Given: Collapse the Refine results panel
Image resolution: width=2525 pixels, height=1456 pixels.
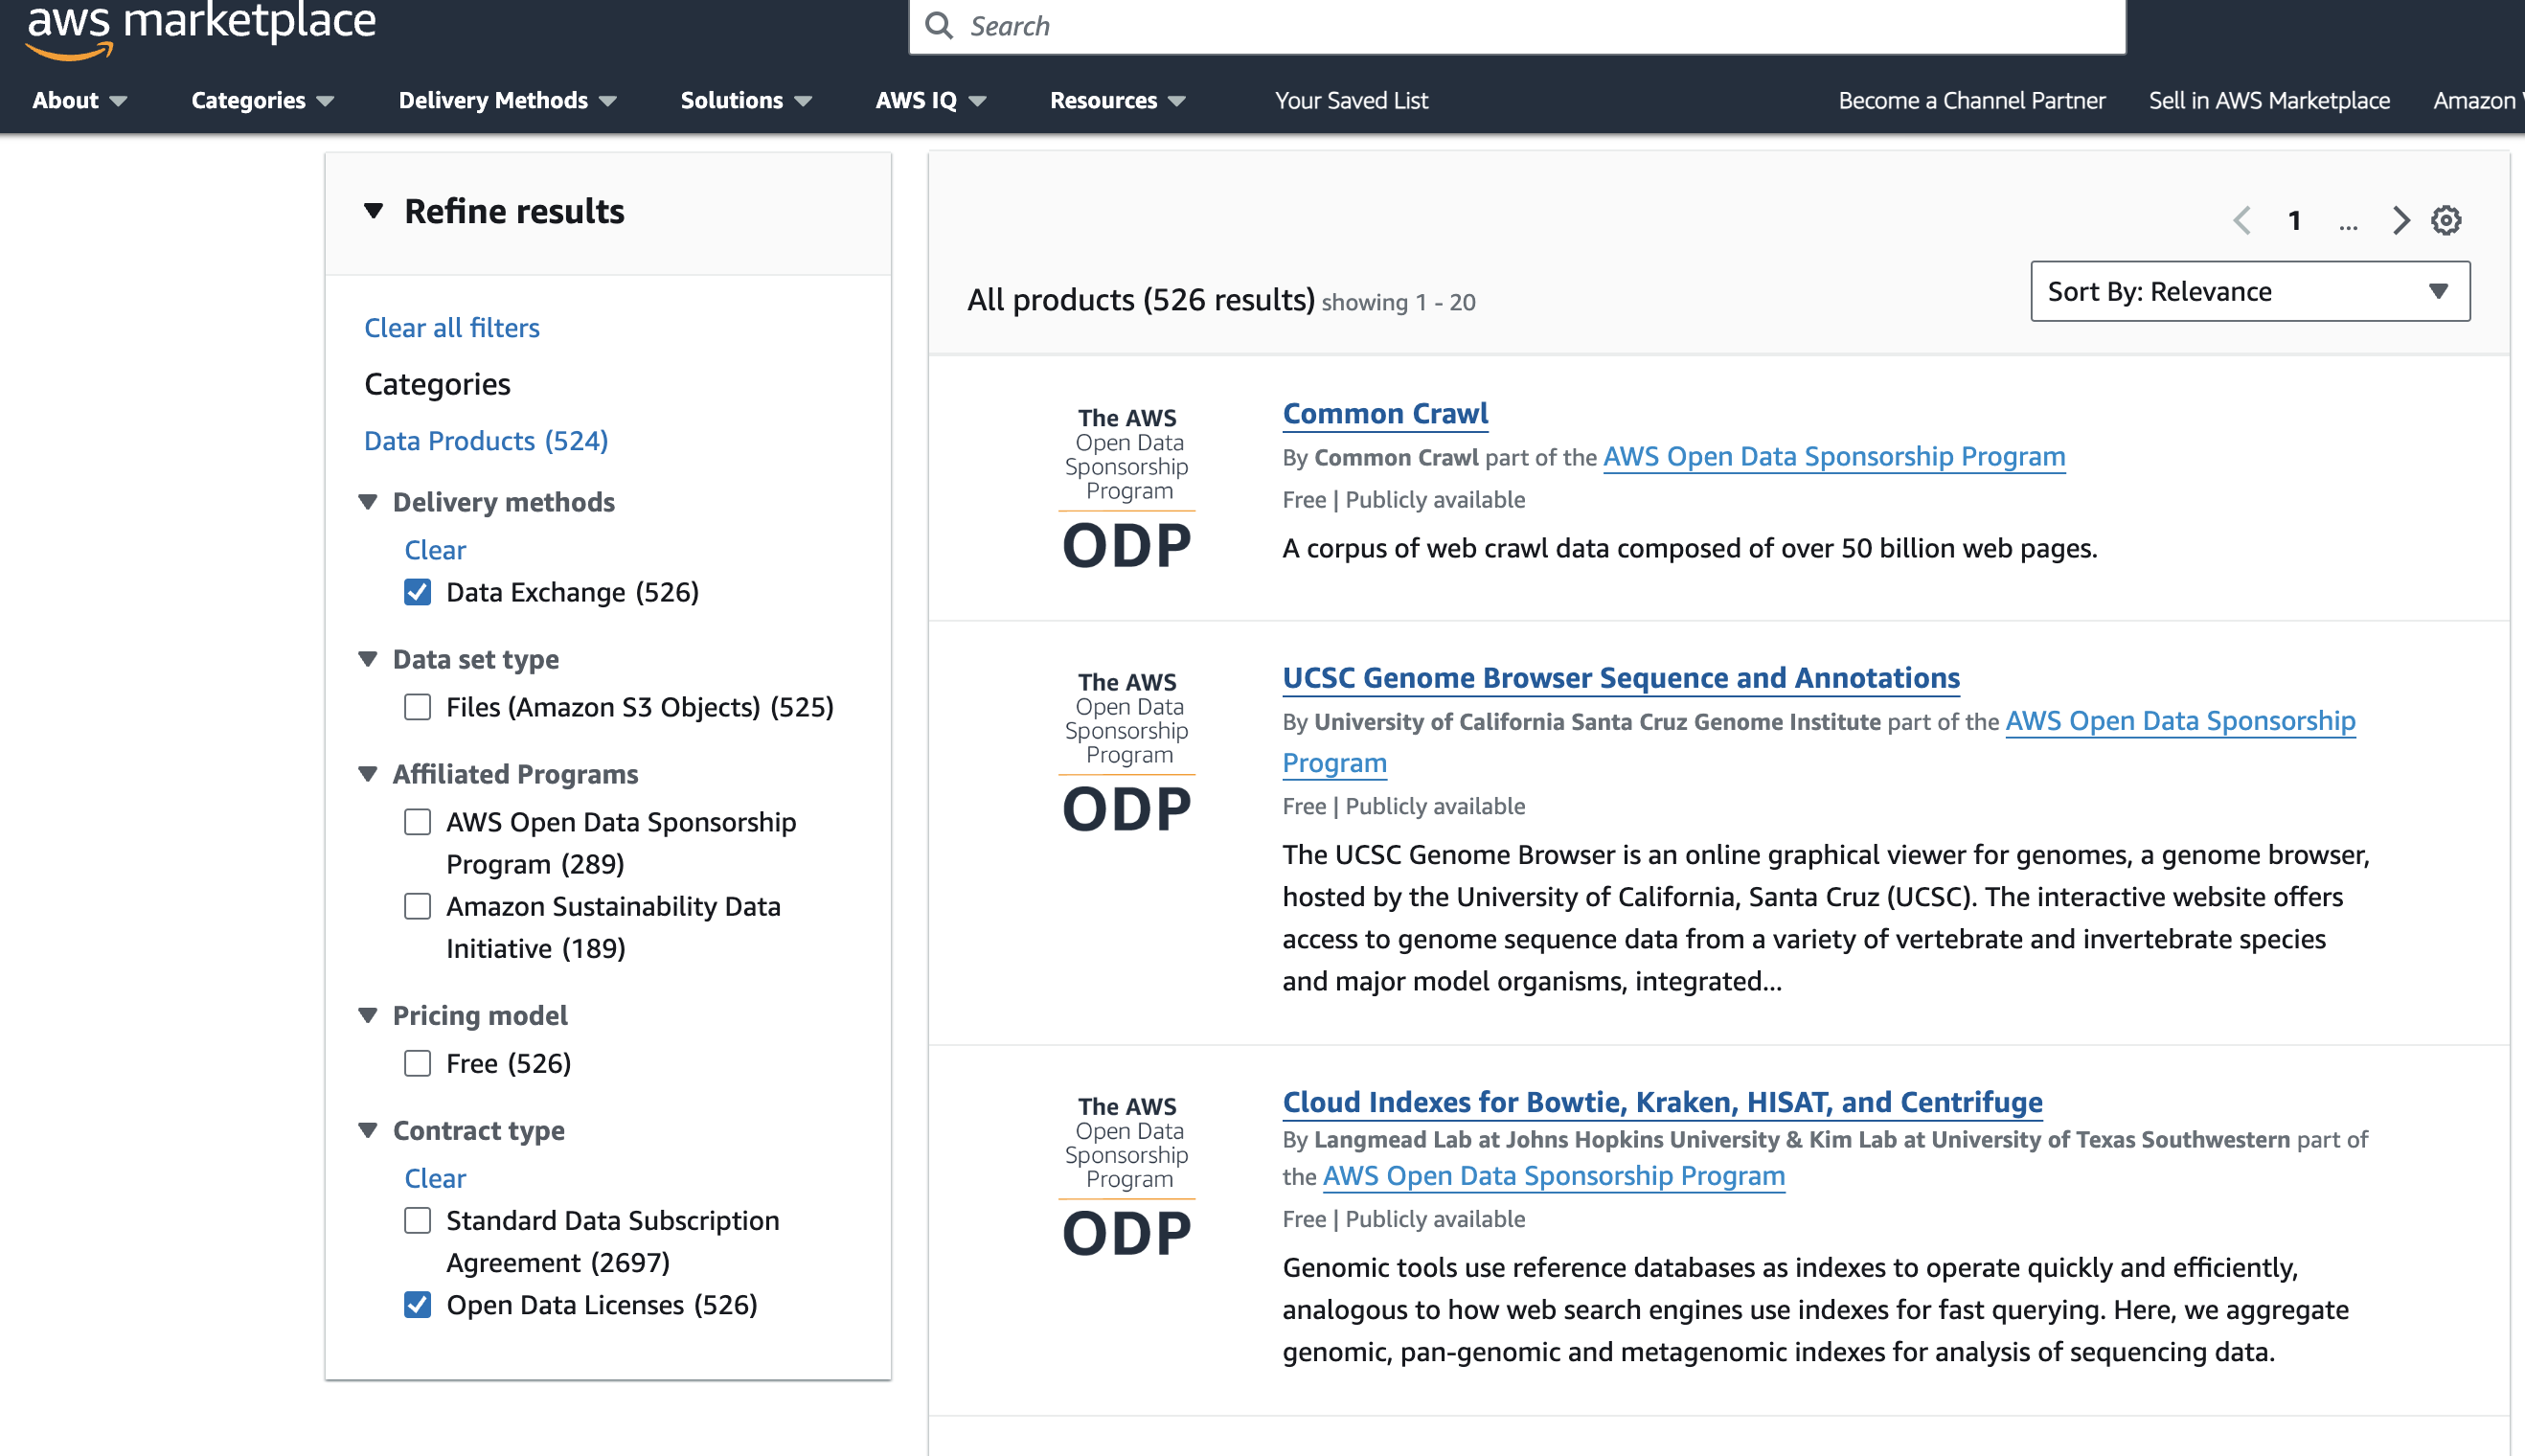Looking at the screenshot, I should click(374, 211).
